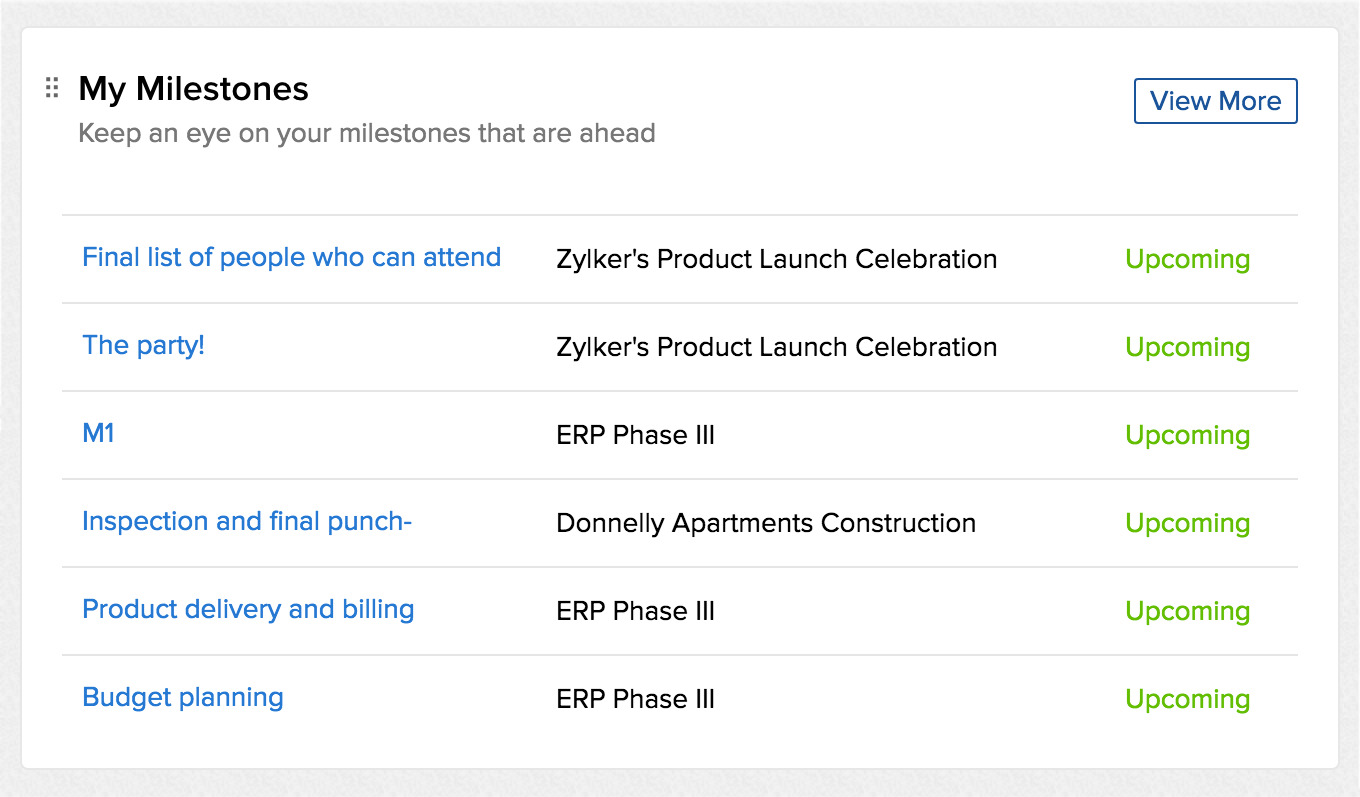Click Upcoming status in the M1 row
Viewport: 1360px width, 797px height.
click(x=1188, y=436)
